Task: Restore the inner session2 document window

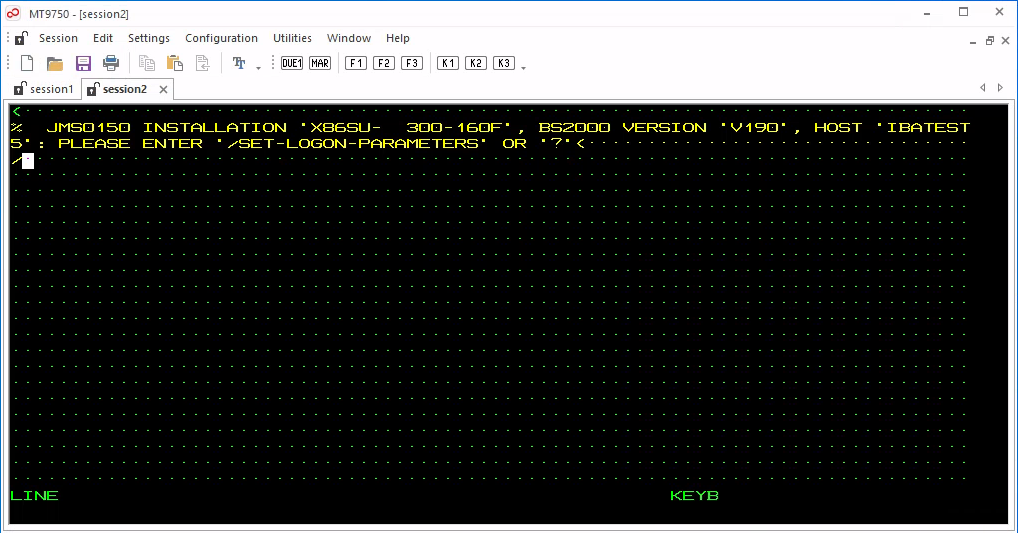Action: point(989,41)
